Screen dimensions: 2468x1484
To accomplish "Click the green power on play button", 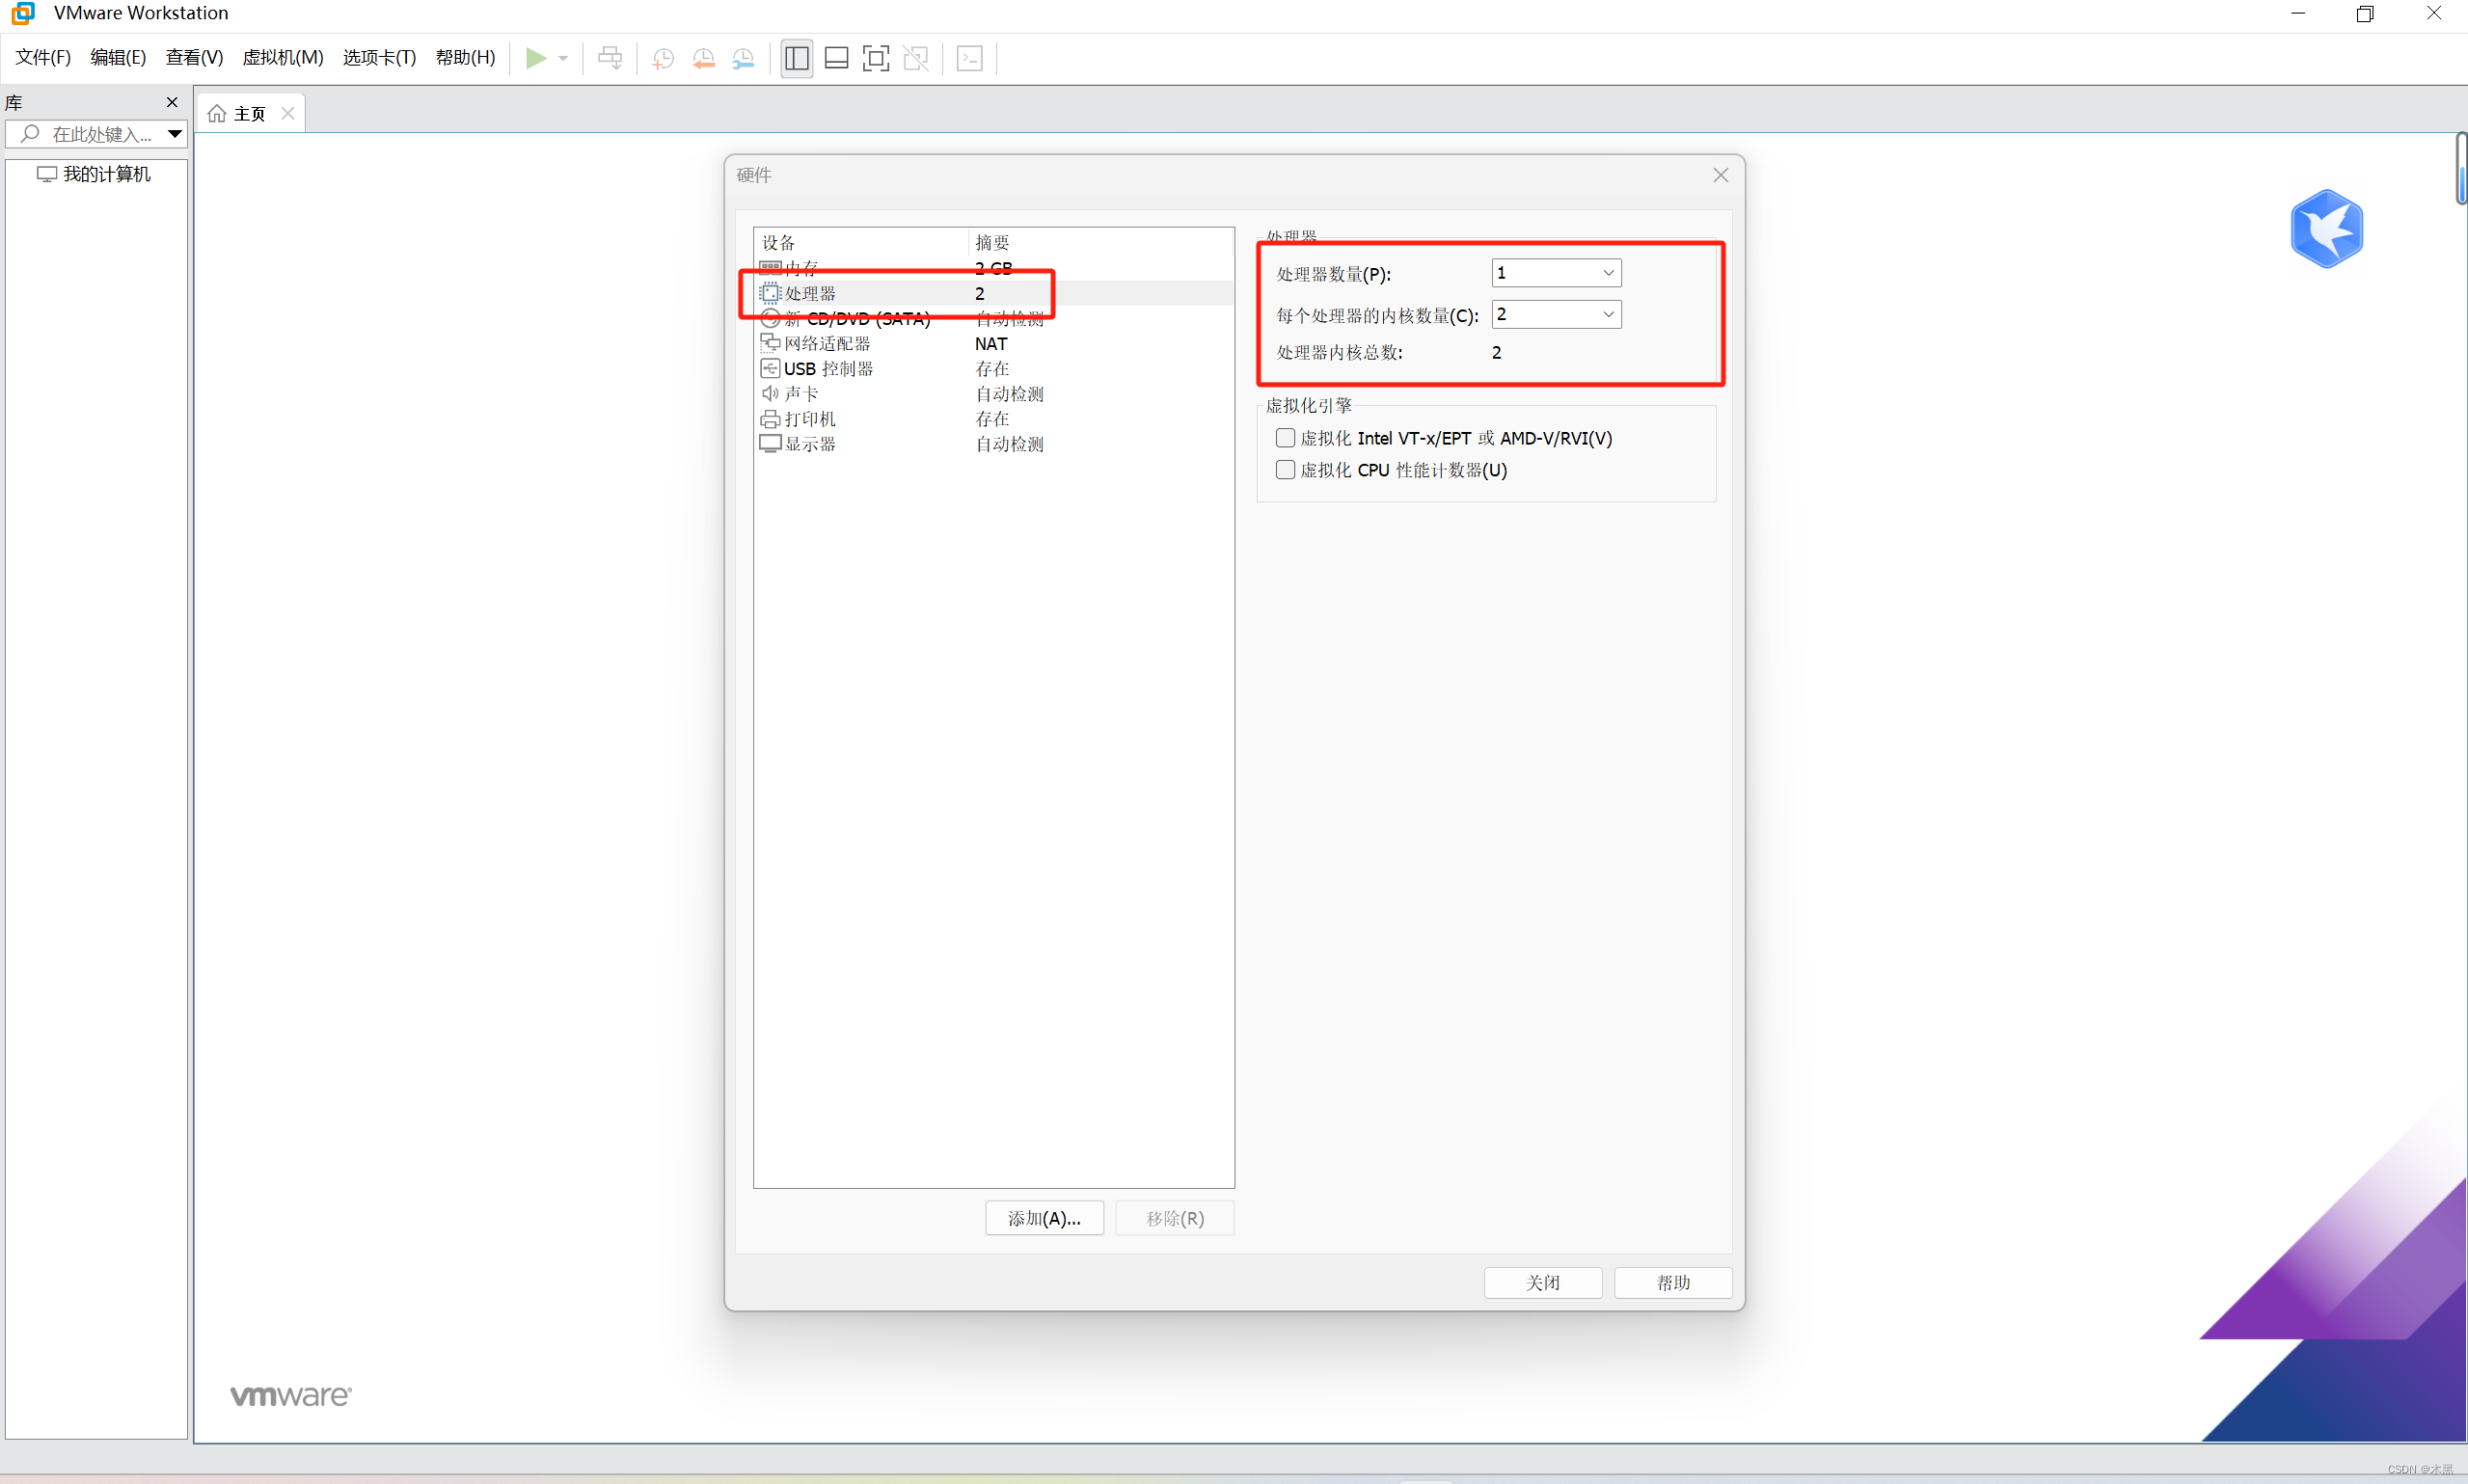I will pos(536,58).
